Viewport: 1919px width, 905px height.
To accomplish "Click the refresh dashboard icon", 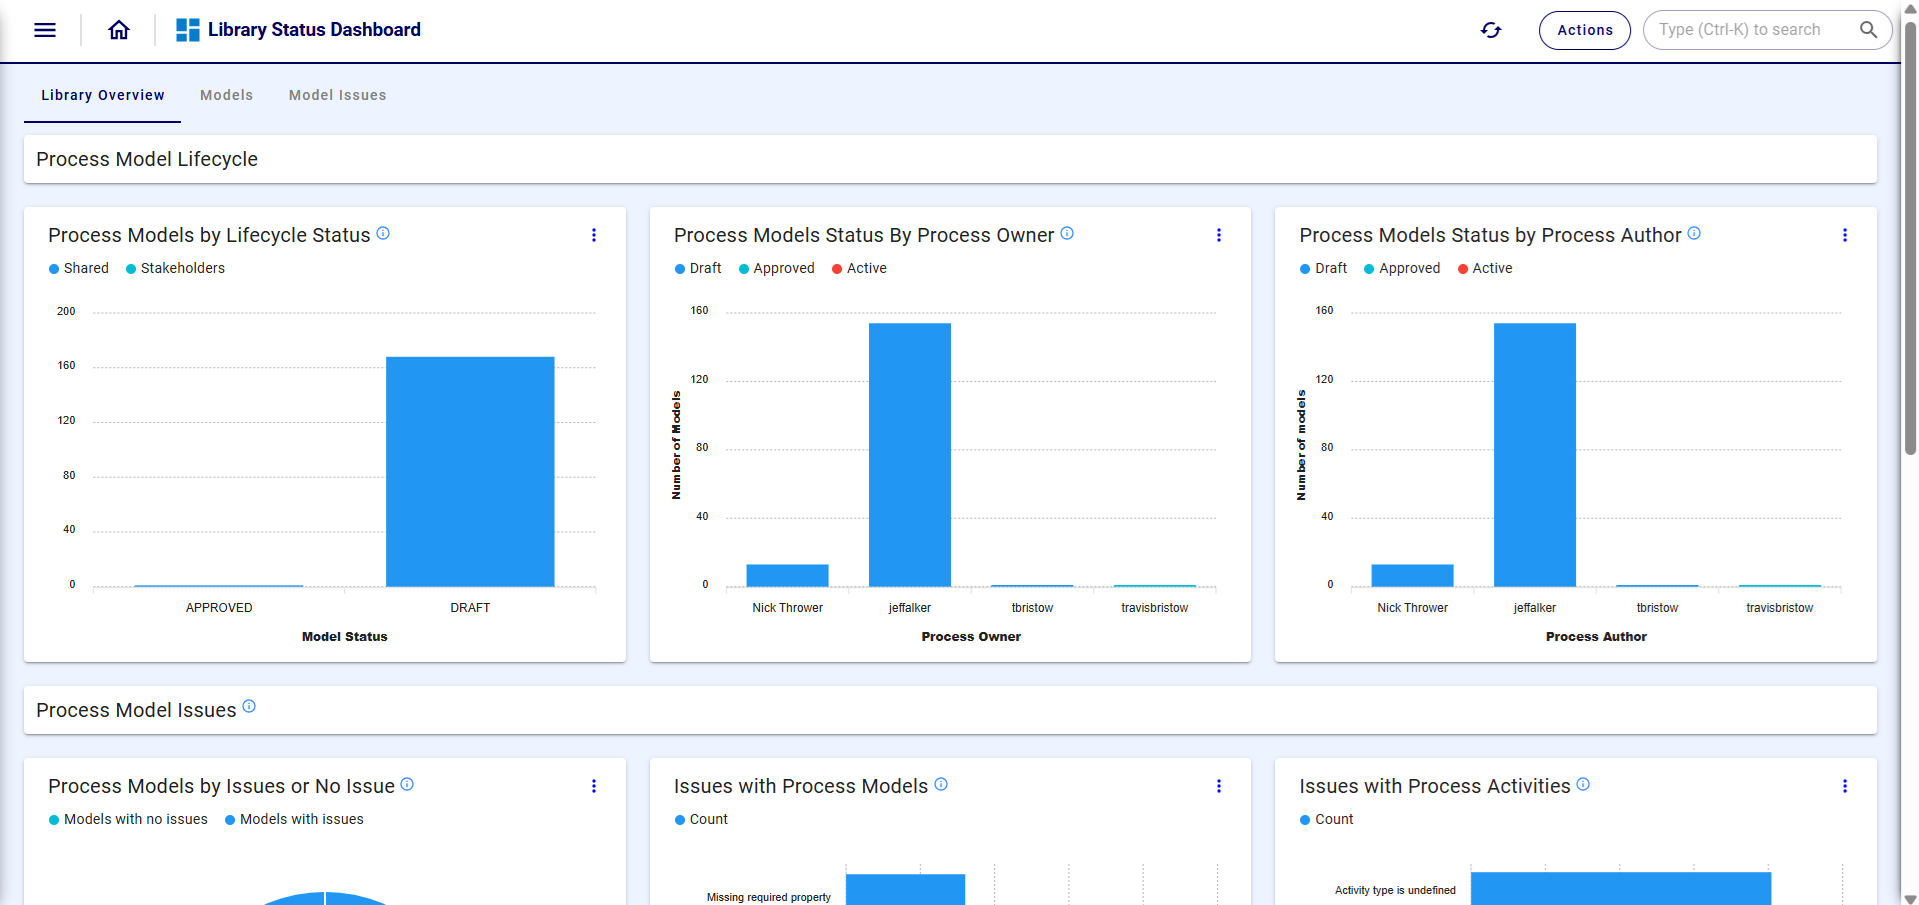I will pyautogui.click(x=1491, y=30).
